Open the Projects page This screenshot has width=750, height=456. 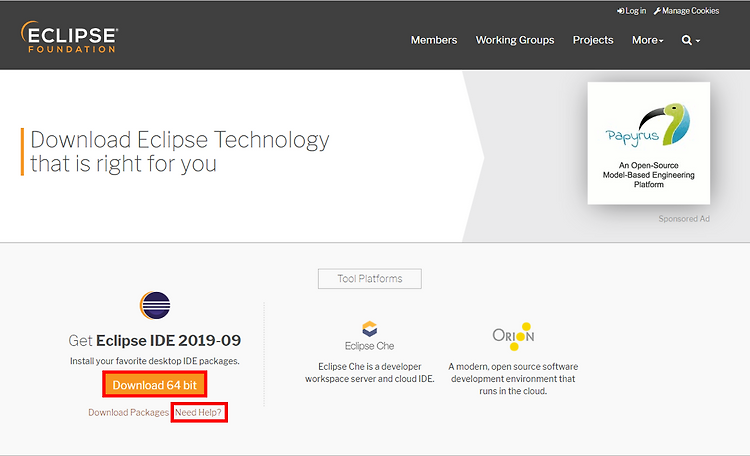pyautogui.click(x=593, y=40)
